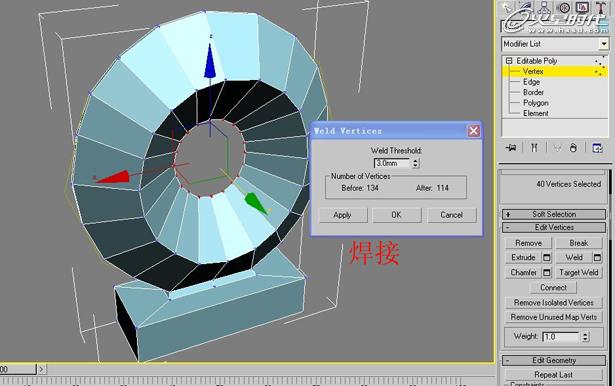
Task: Open Weld settings dialog box icon
Action: [x=597, y=257]
